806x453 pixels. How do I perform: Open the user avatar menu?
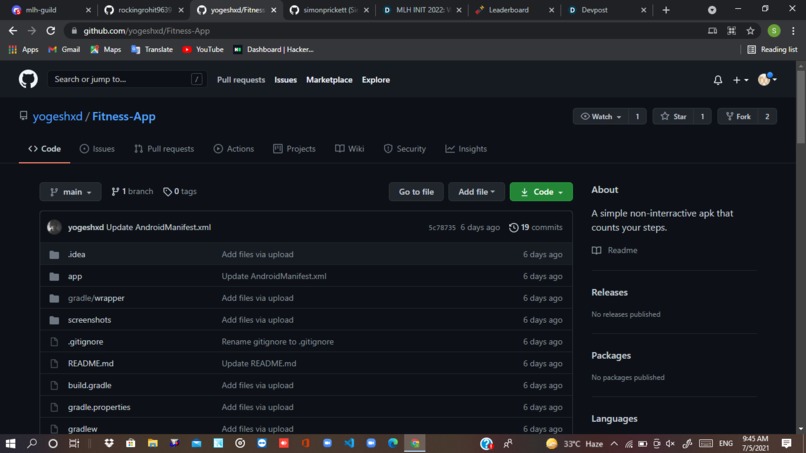tap(767, 79)
